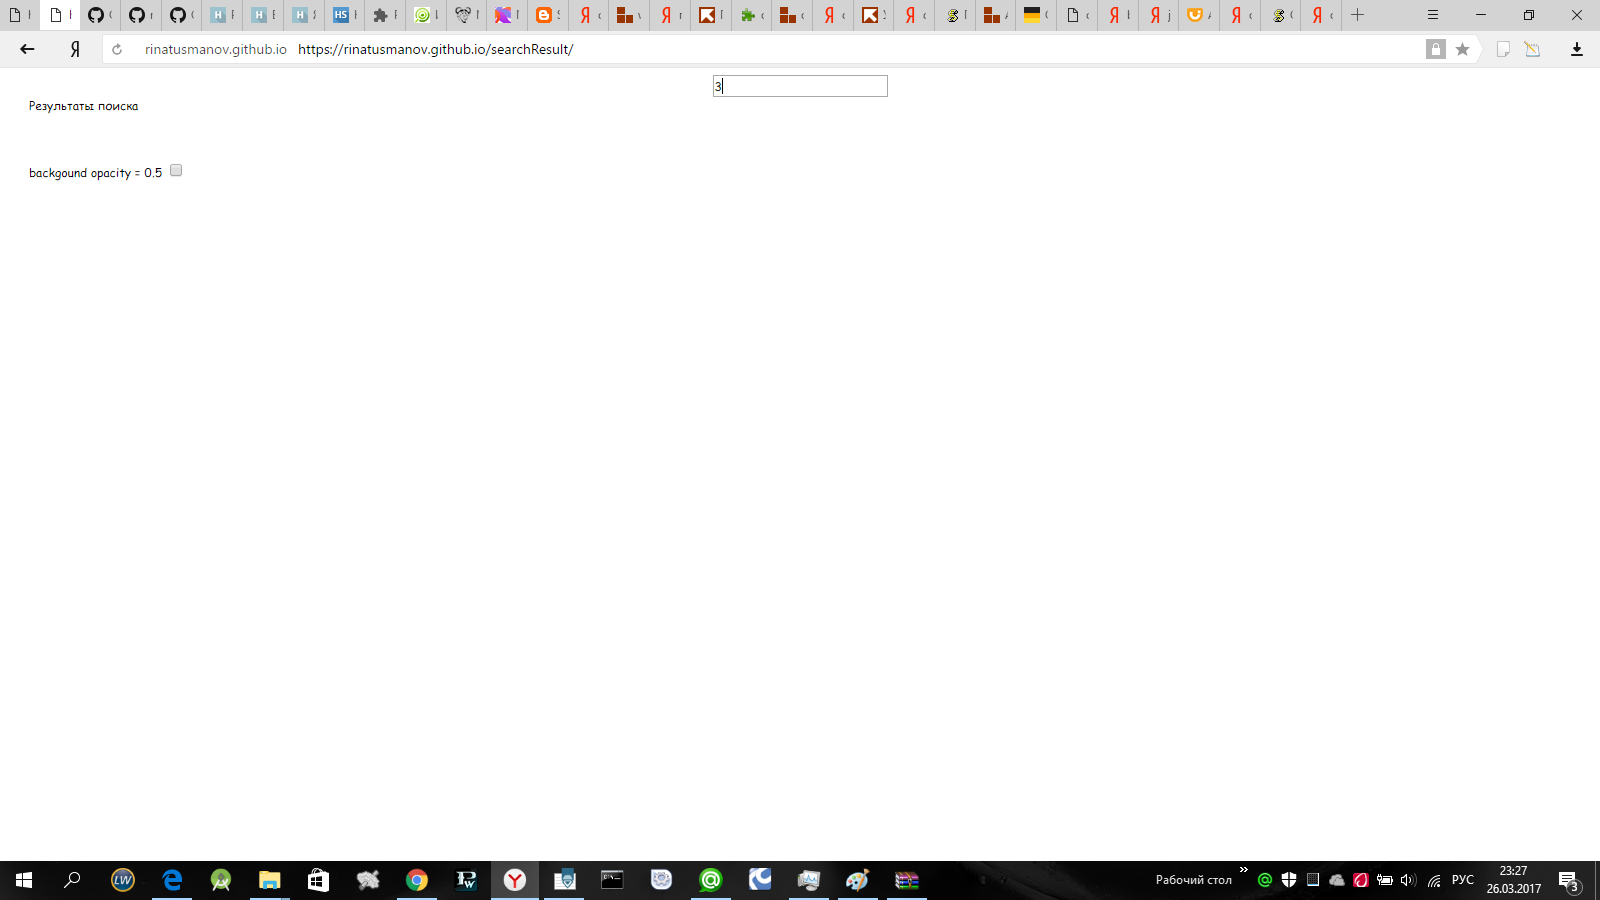Adjust the speaker volume control in tray

(x=1408, y=880)
